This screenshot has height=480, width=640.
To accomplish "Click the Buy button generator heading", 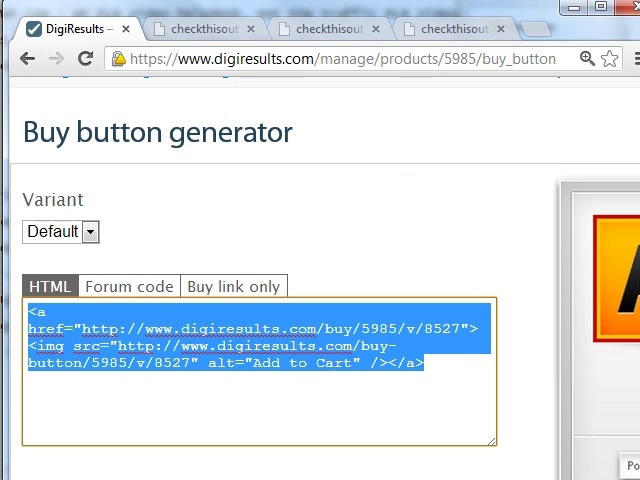I will coord(158,133).
